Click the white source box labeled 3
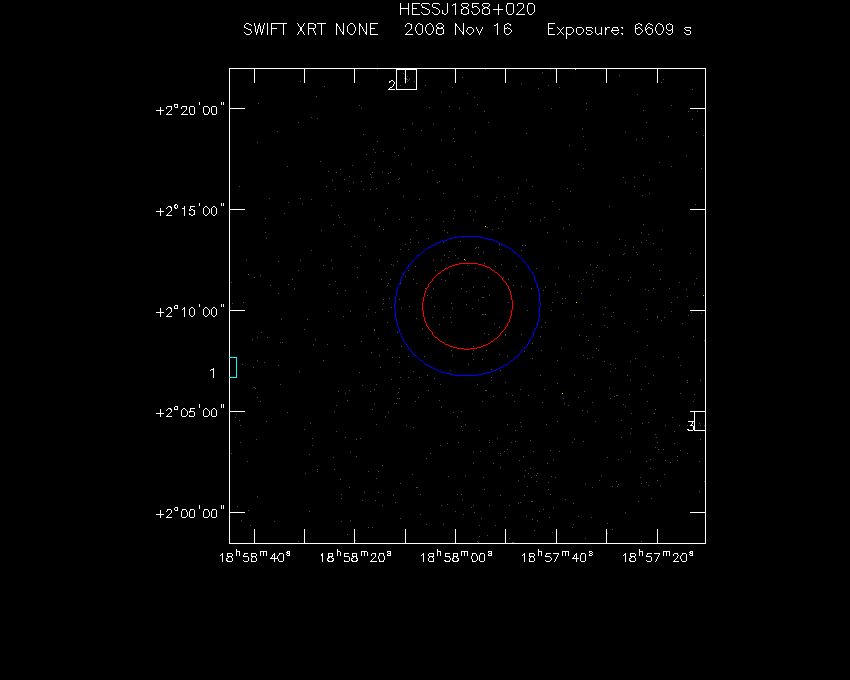 click(700, 421)
